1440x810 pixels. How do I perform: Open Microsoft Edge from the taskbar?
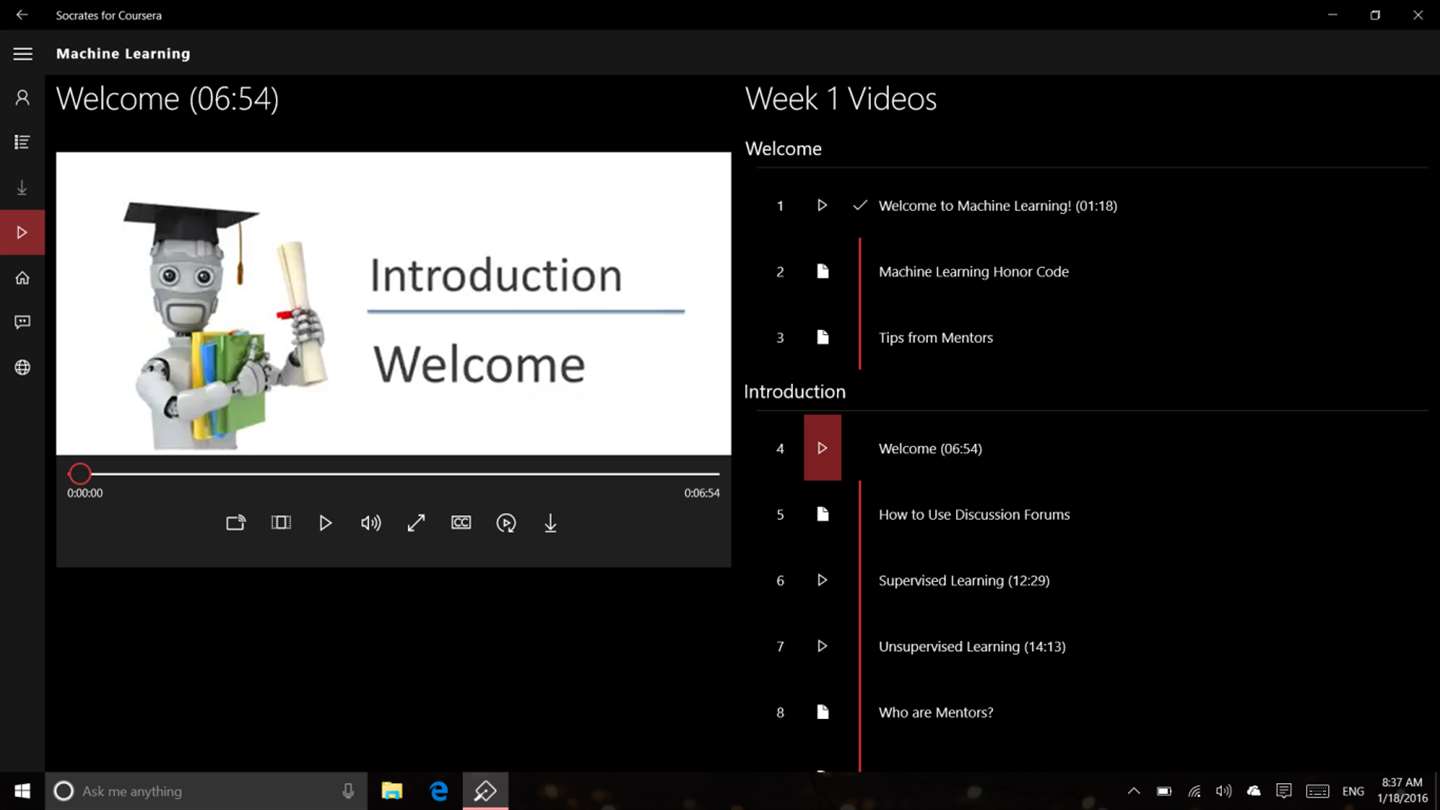coord(439,791)
